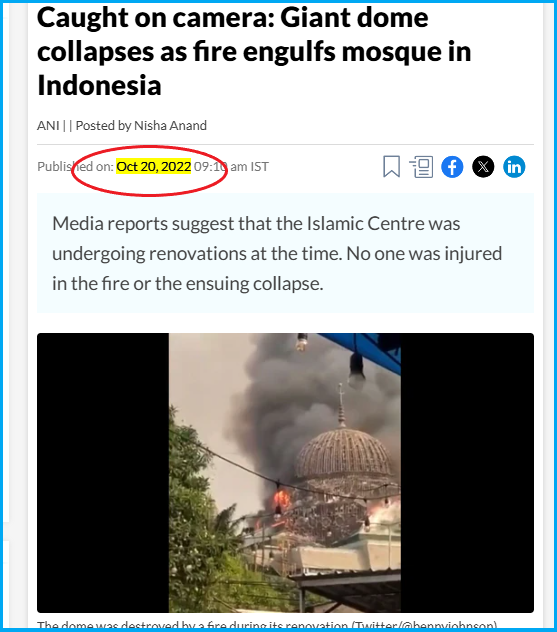Share the article on LinkedIn
557x632 pixels.
[x=514, y=166]
